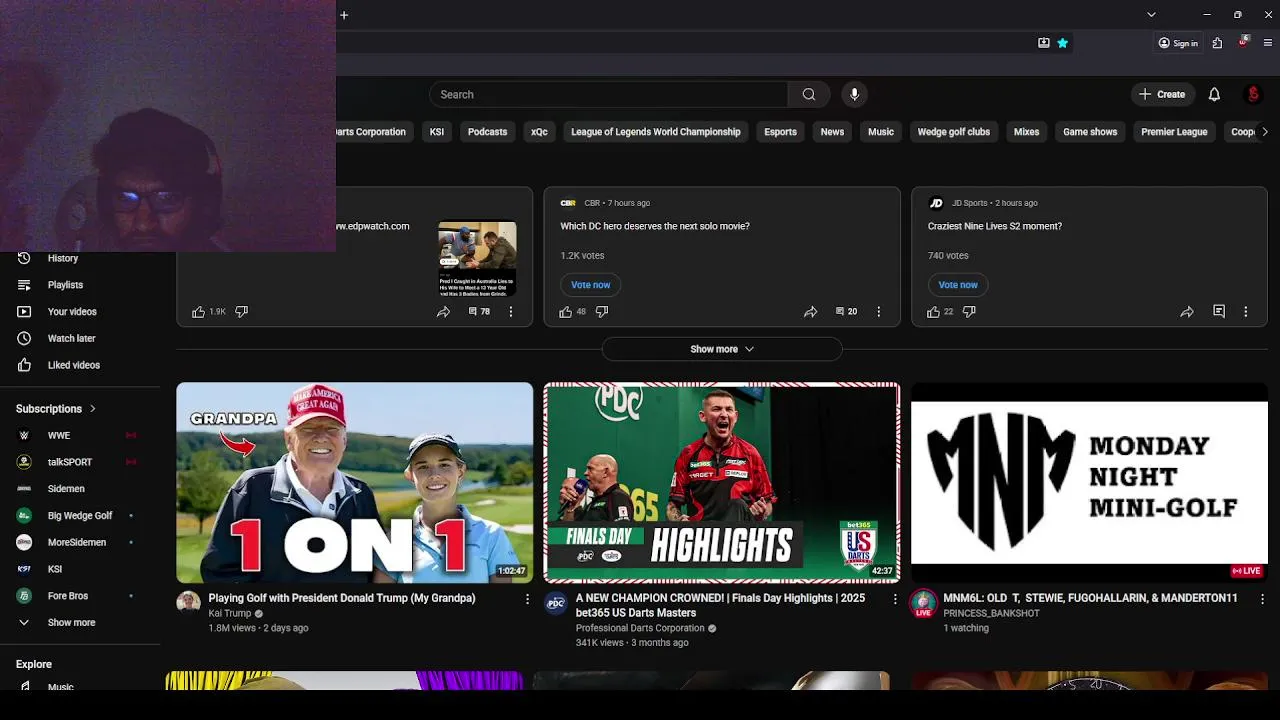This screenshot has width=1280, height=720.
Task: Open new browser tab with plus
Action: coord(344,15)
